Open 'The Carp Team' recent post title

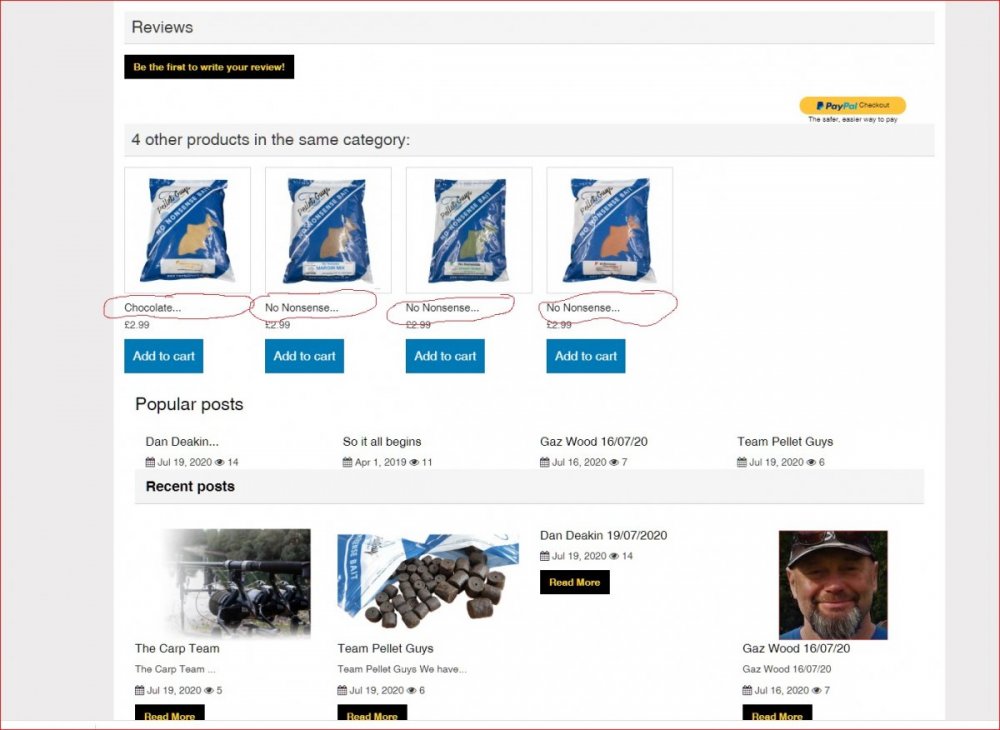(177, 648)
